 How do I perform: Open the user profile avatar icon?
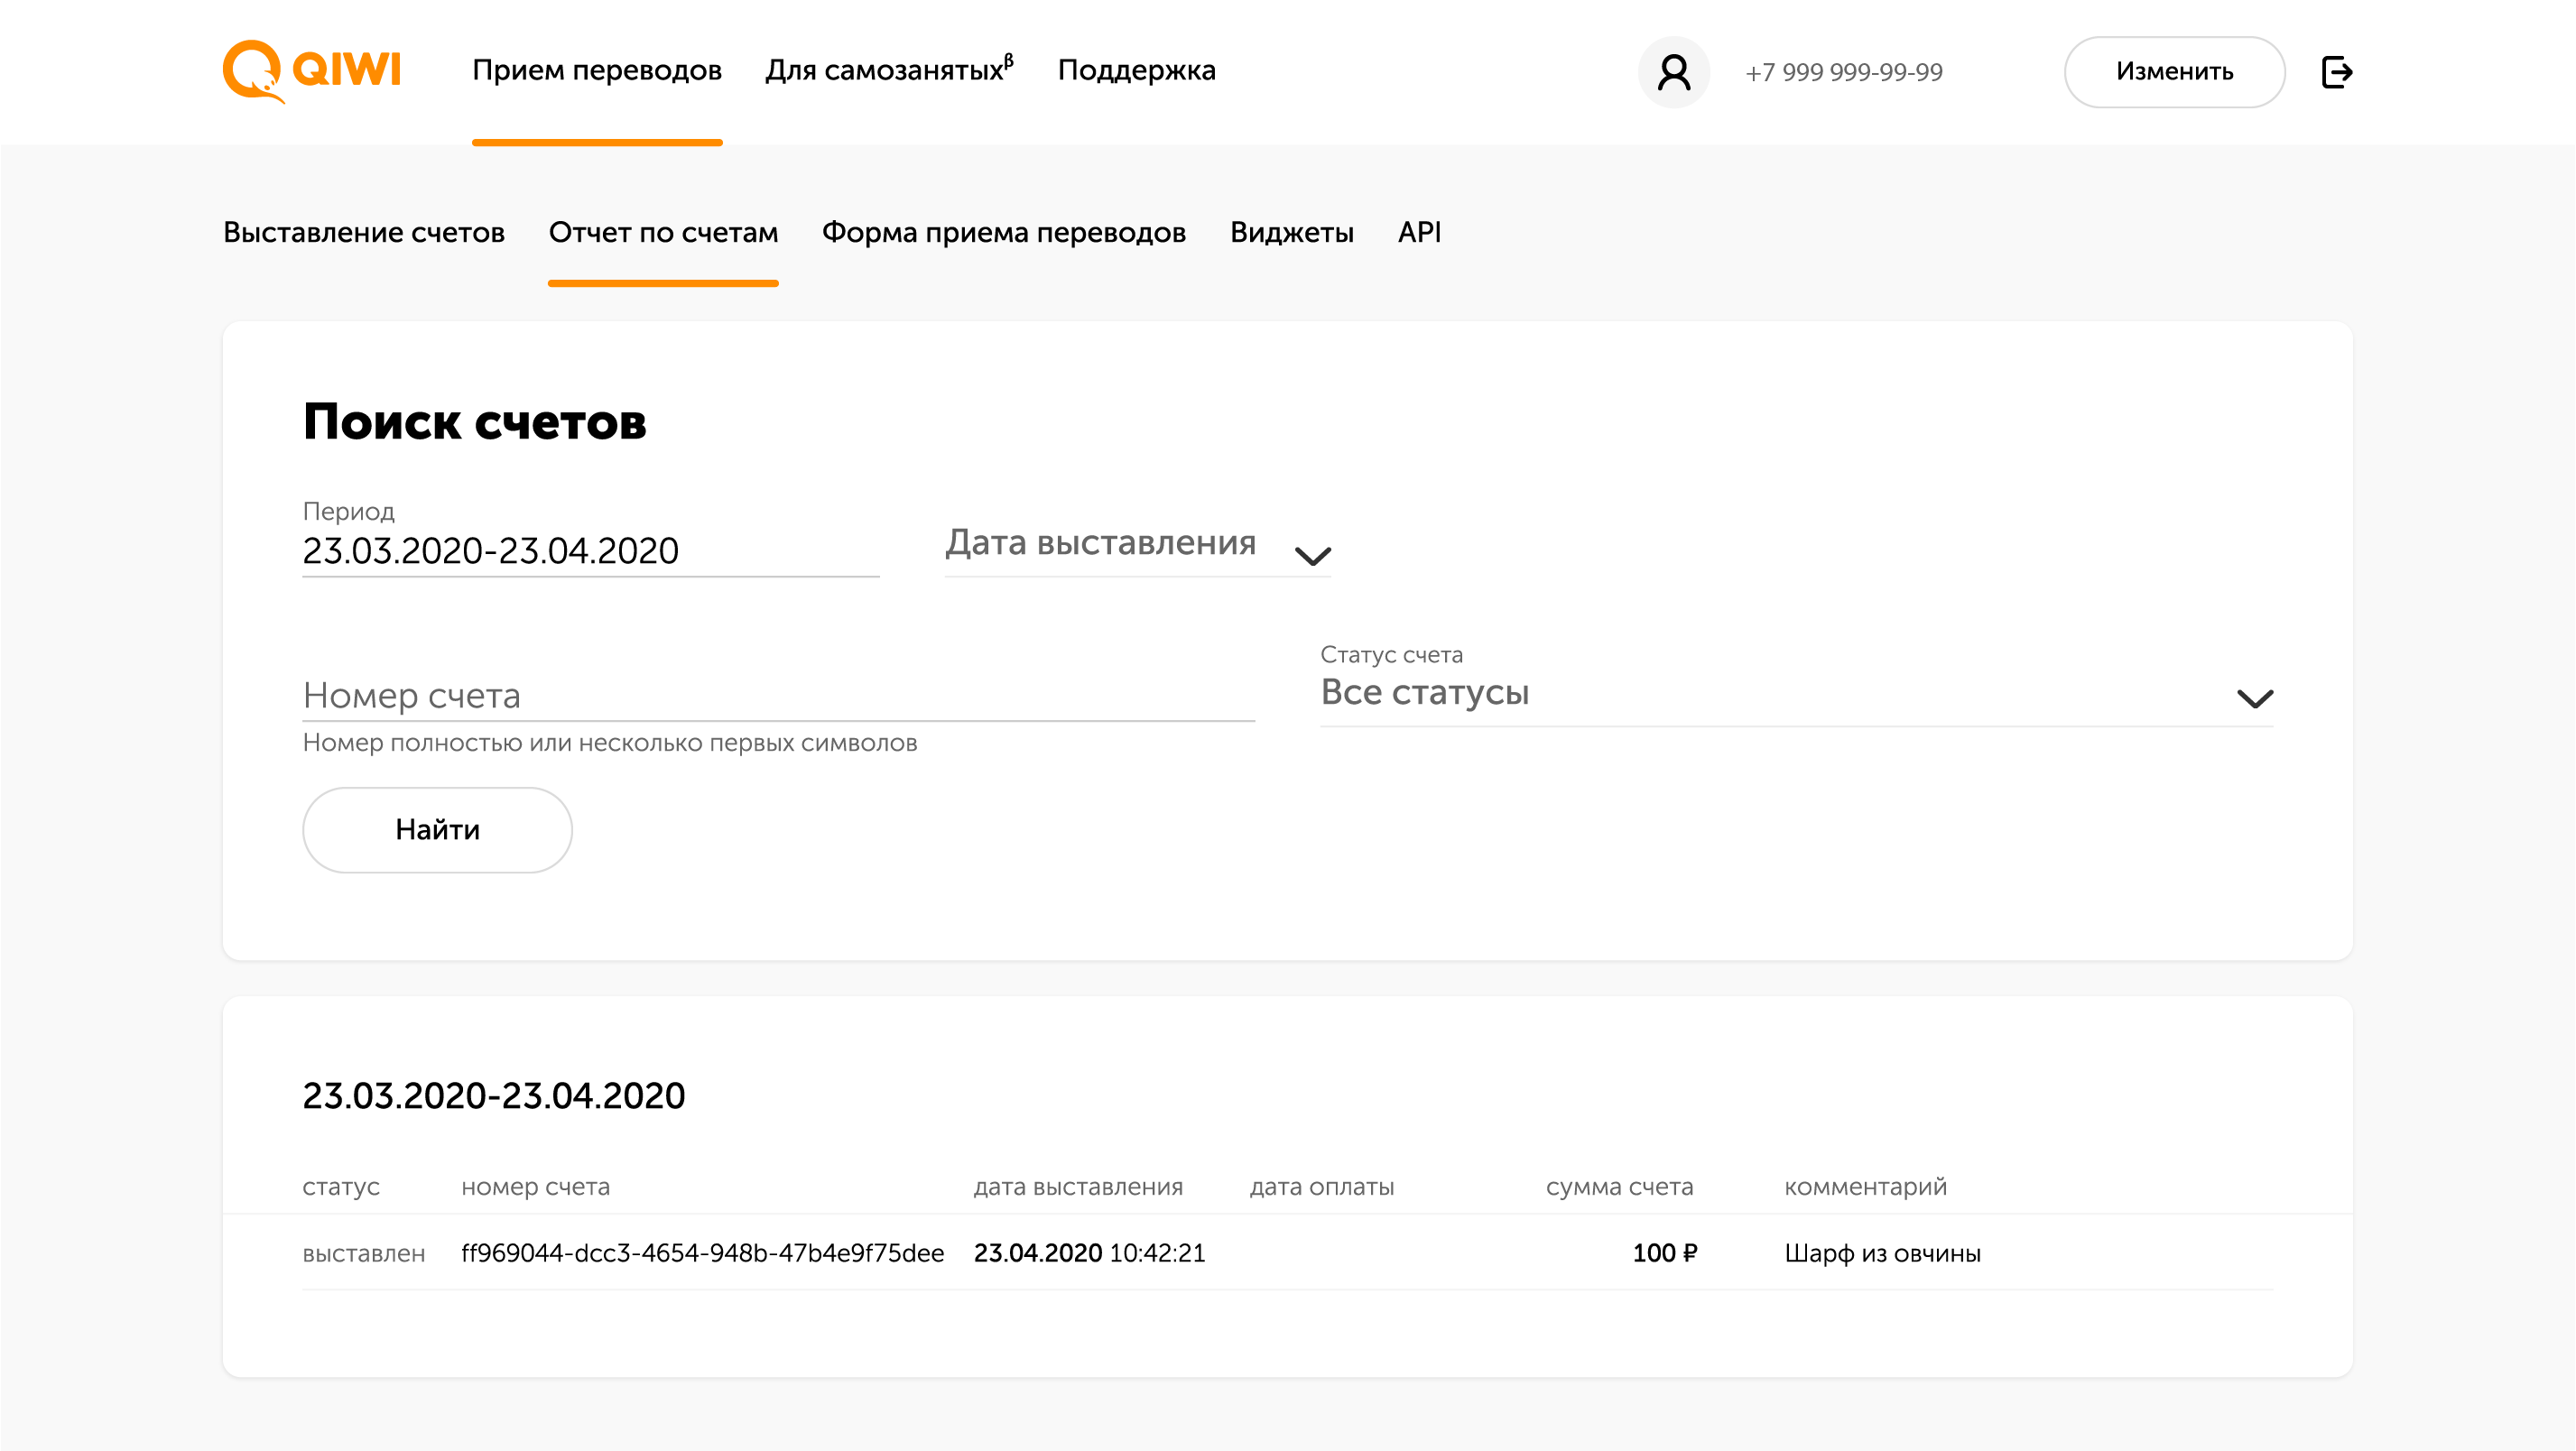(x=1673, y=72)
